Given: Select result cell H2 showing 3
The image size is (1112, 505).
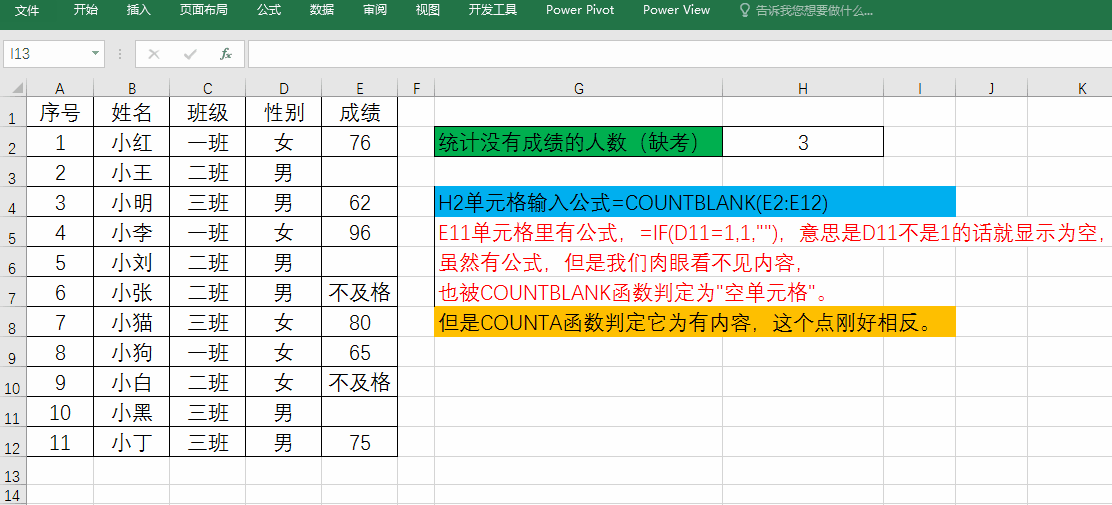Looking at the screenshot, I should (803, 142).
